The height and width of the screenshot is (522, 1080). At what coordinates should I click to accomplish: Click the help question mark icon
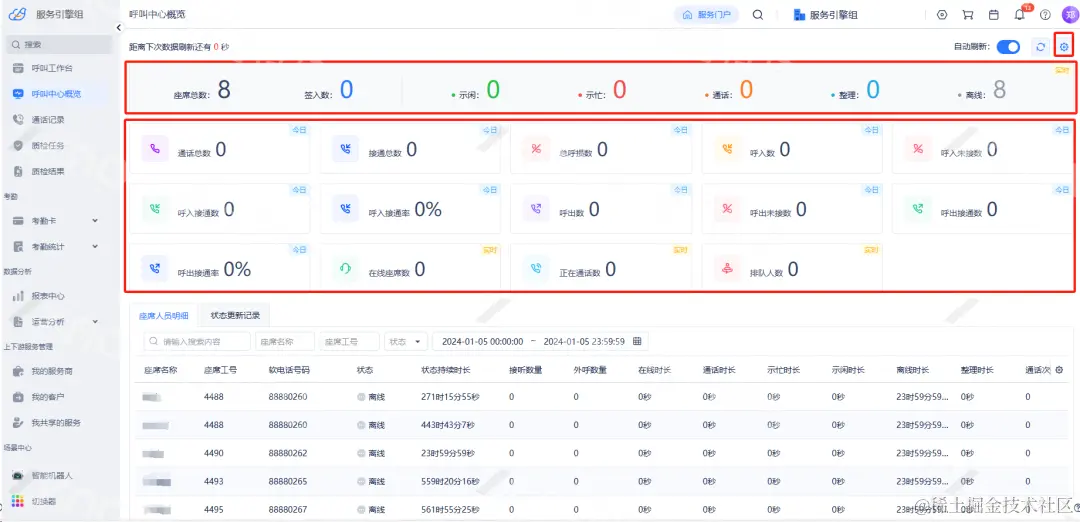click(x=1045, y=14)
